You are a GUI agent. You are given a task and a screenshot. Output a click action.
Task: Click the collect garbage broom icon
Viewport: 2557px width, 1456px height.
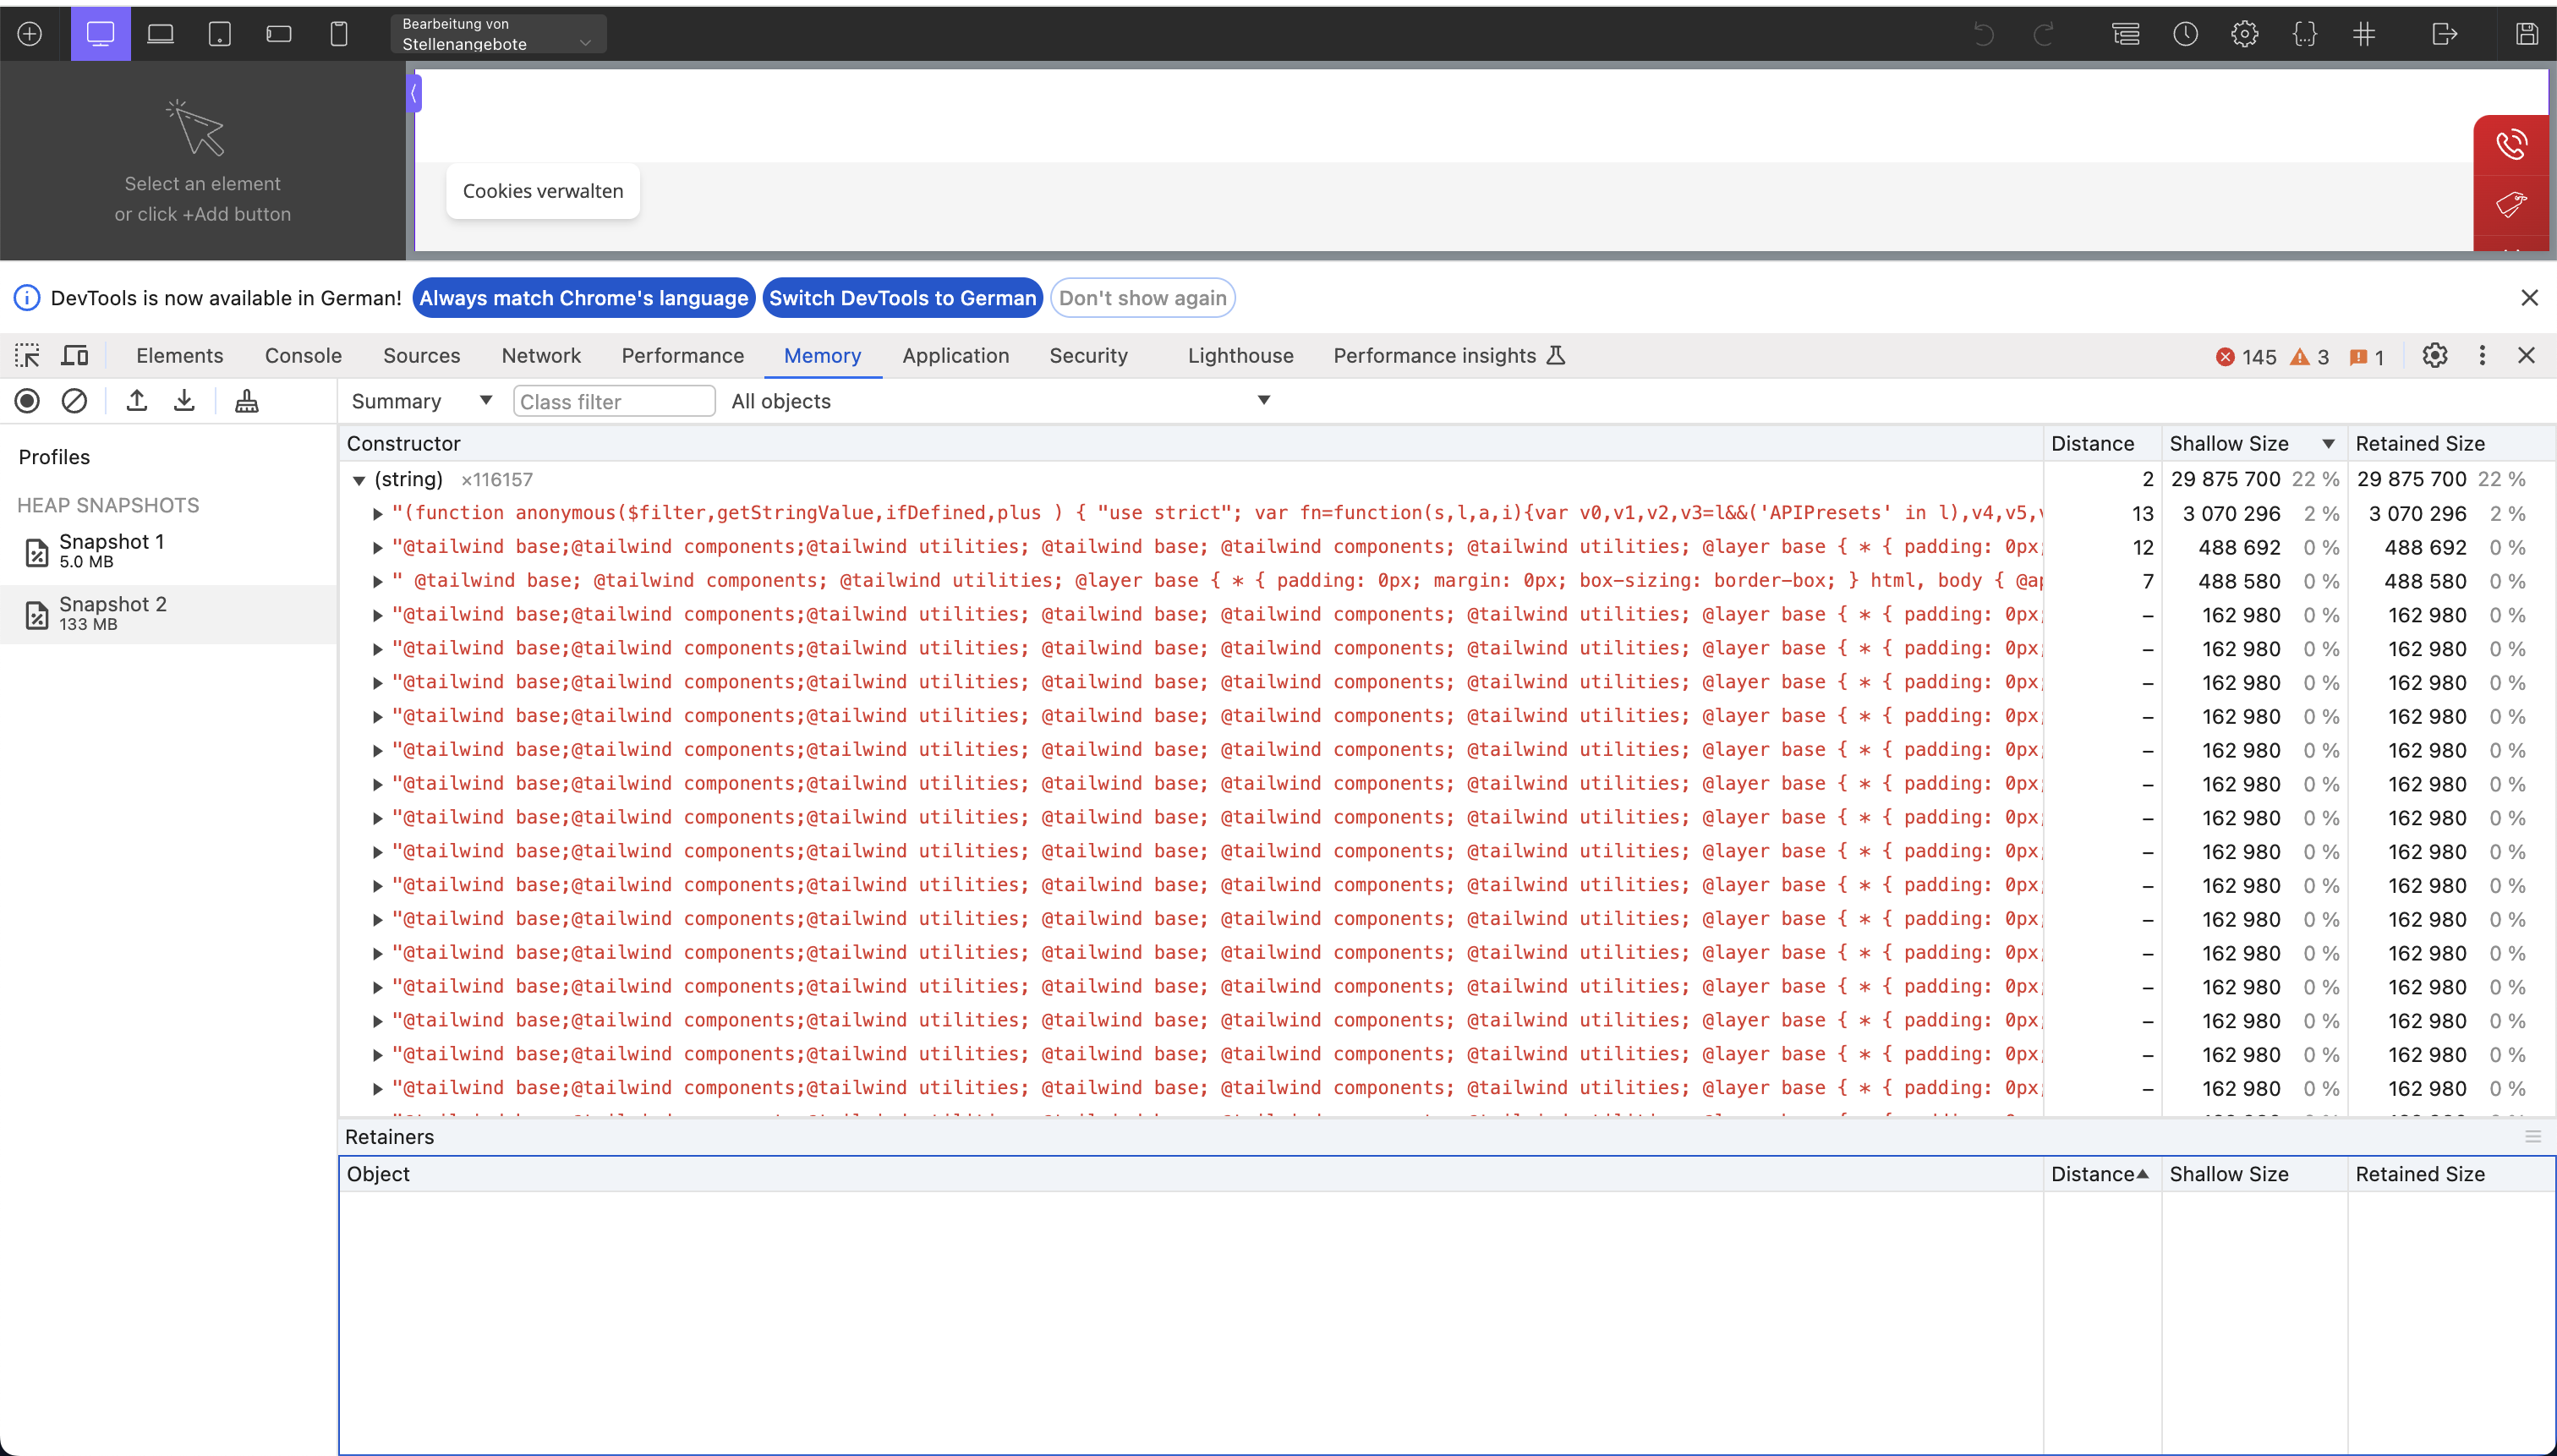click(x=246, y=401)
